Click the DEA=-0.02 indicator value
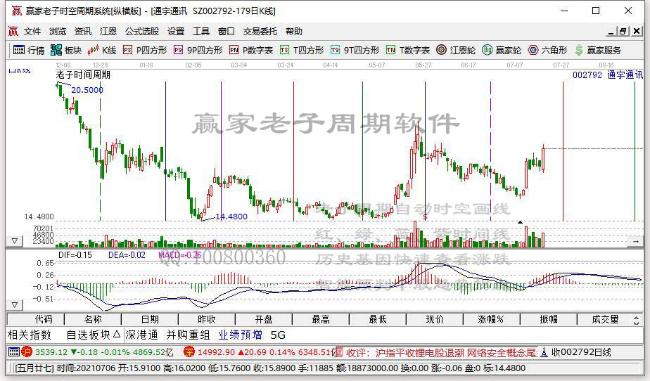650x381 pixels. click(x=127, y=255)
